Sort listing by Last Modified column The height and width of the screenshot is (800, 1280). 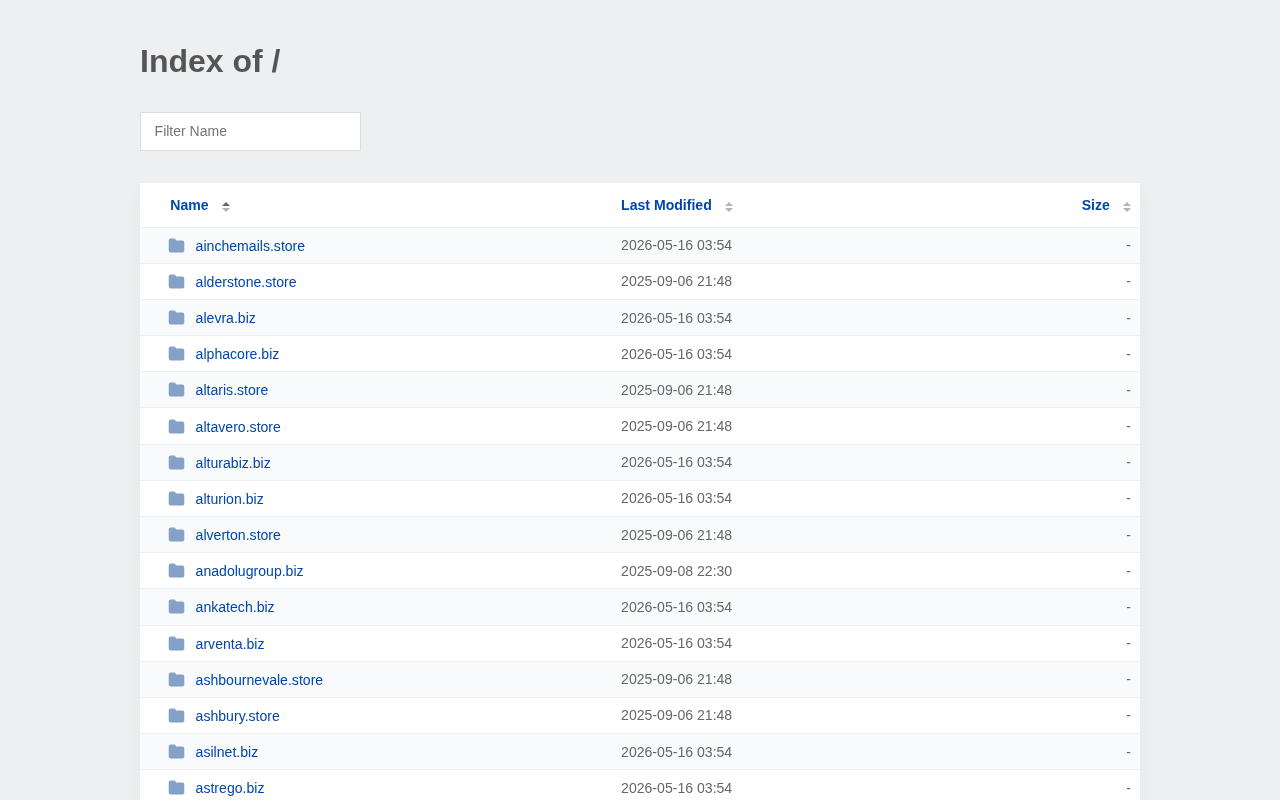tap(666, 205)
